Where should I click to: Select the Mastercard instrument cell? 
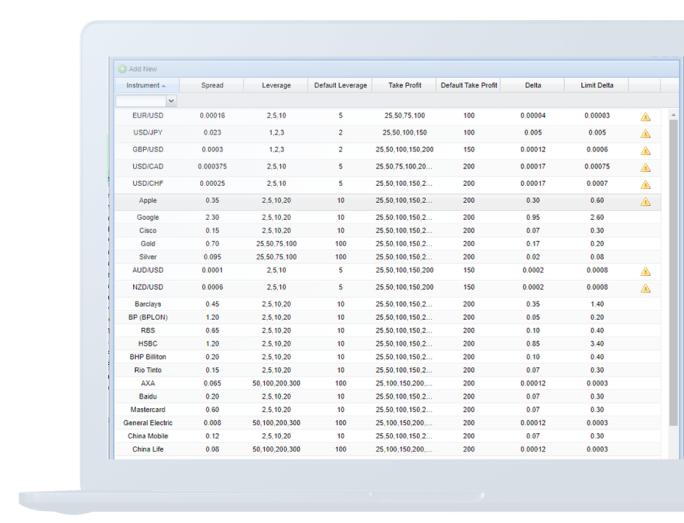click(147, 410)
